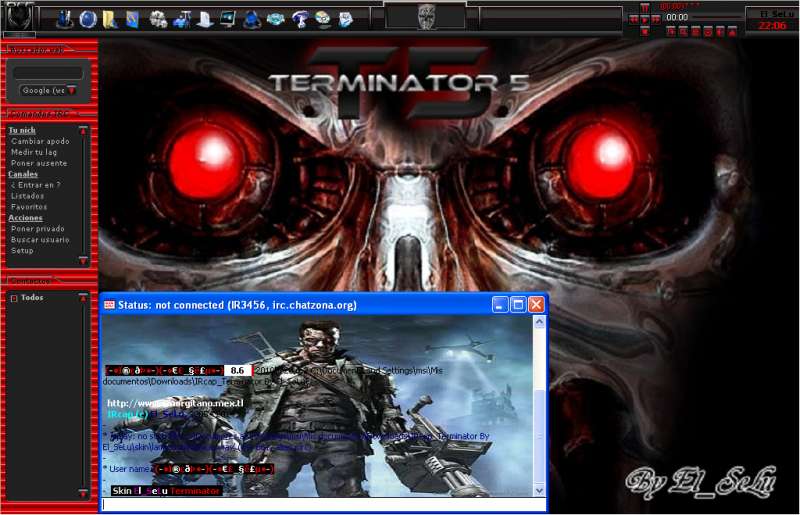The height and width of the screenshot is (515, 800).
Task: Click the red speaker volume player icon
Action: tap(720, 32)
